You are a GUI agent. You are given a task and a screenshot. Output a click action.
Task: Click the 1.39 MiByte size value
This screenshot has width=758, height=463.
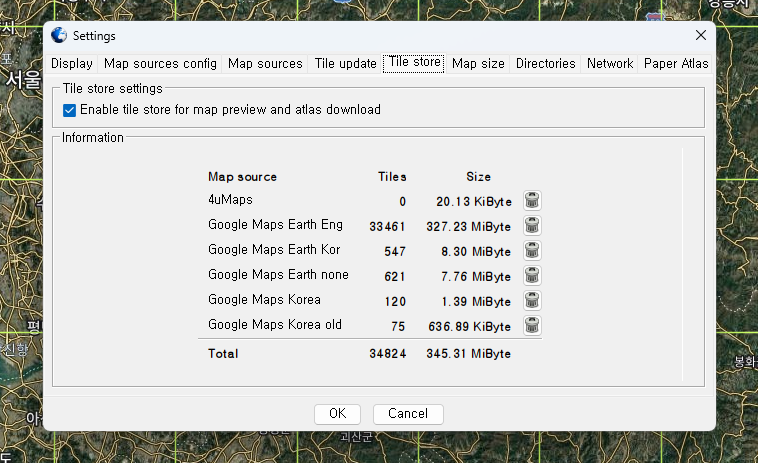coord(476,302)
